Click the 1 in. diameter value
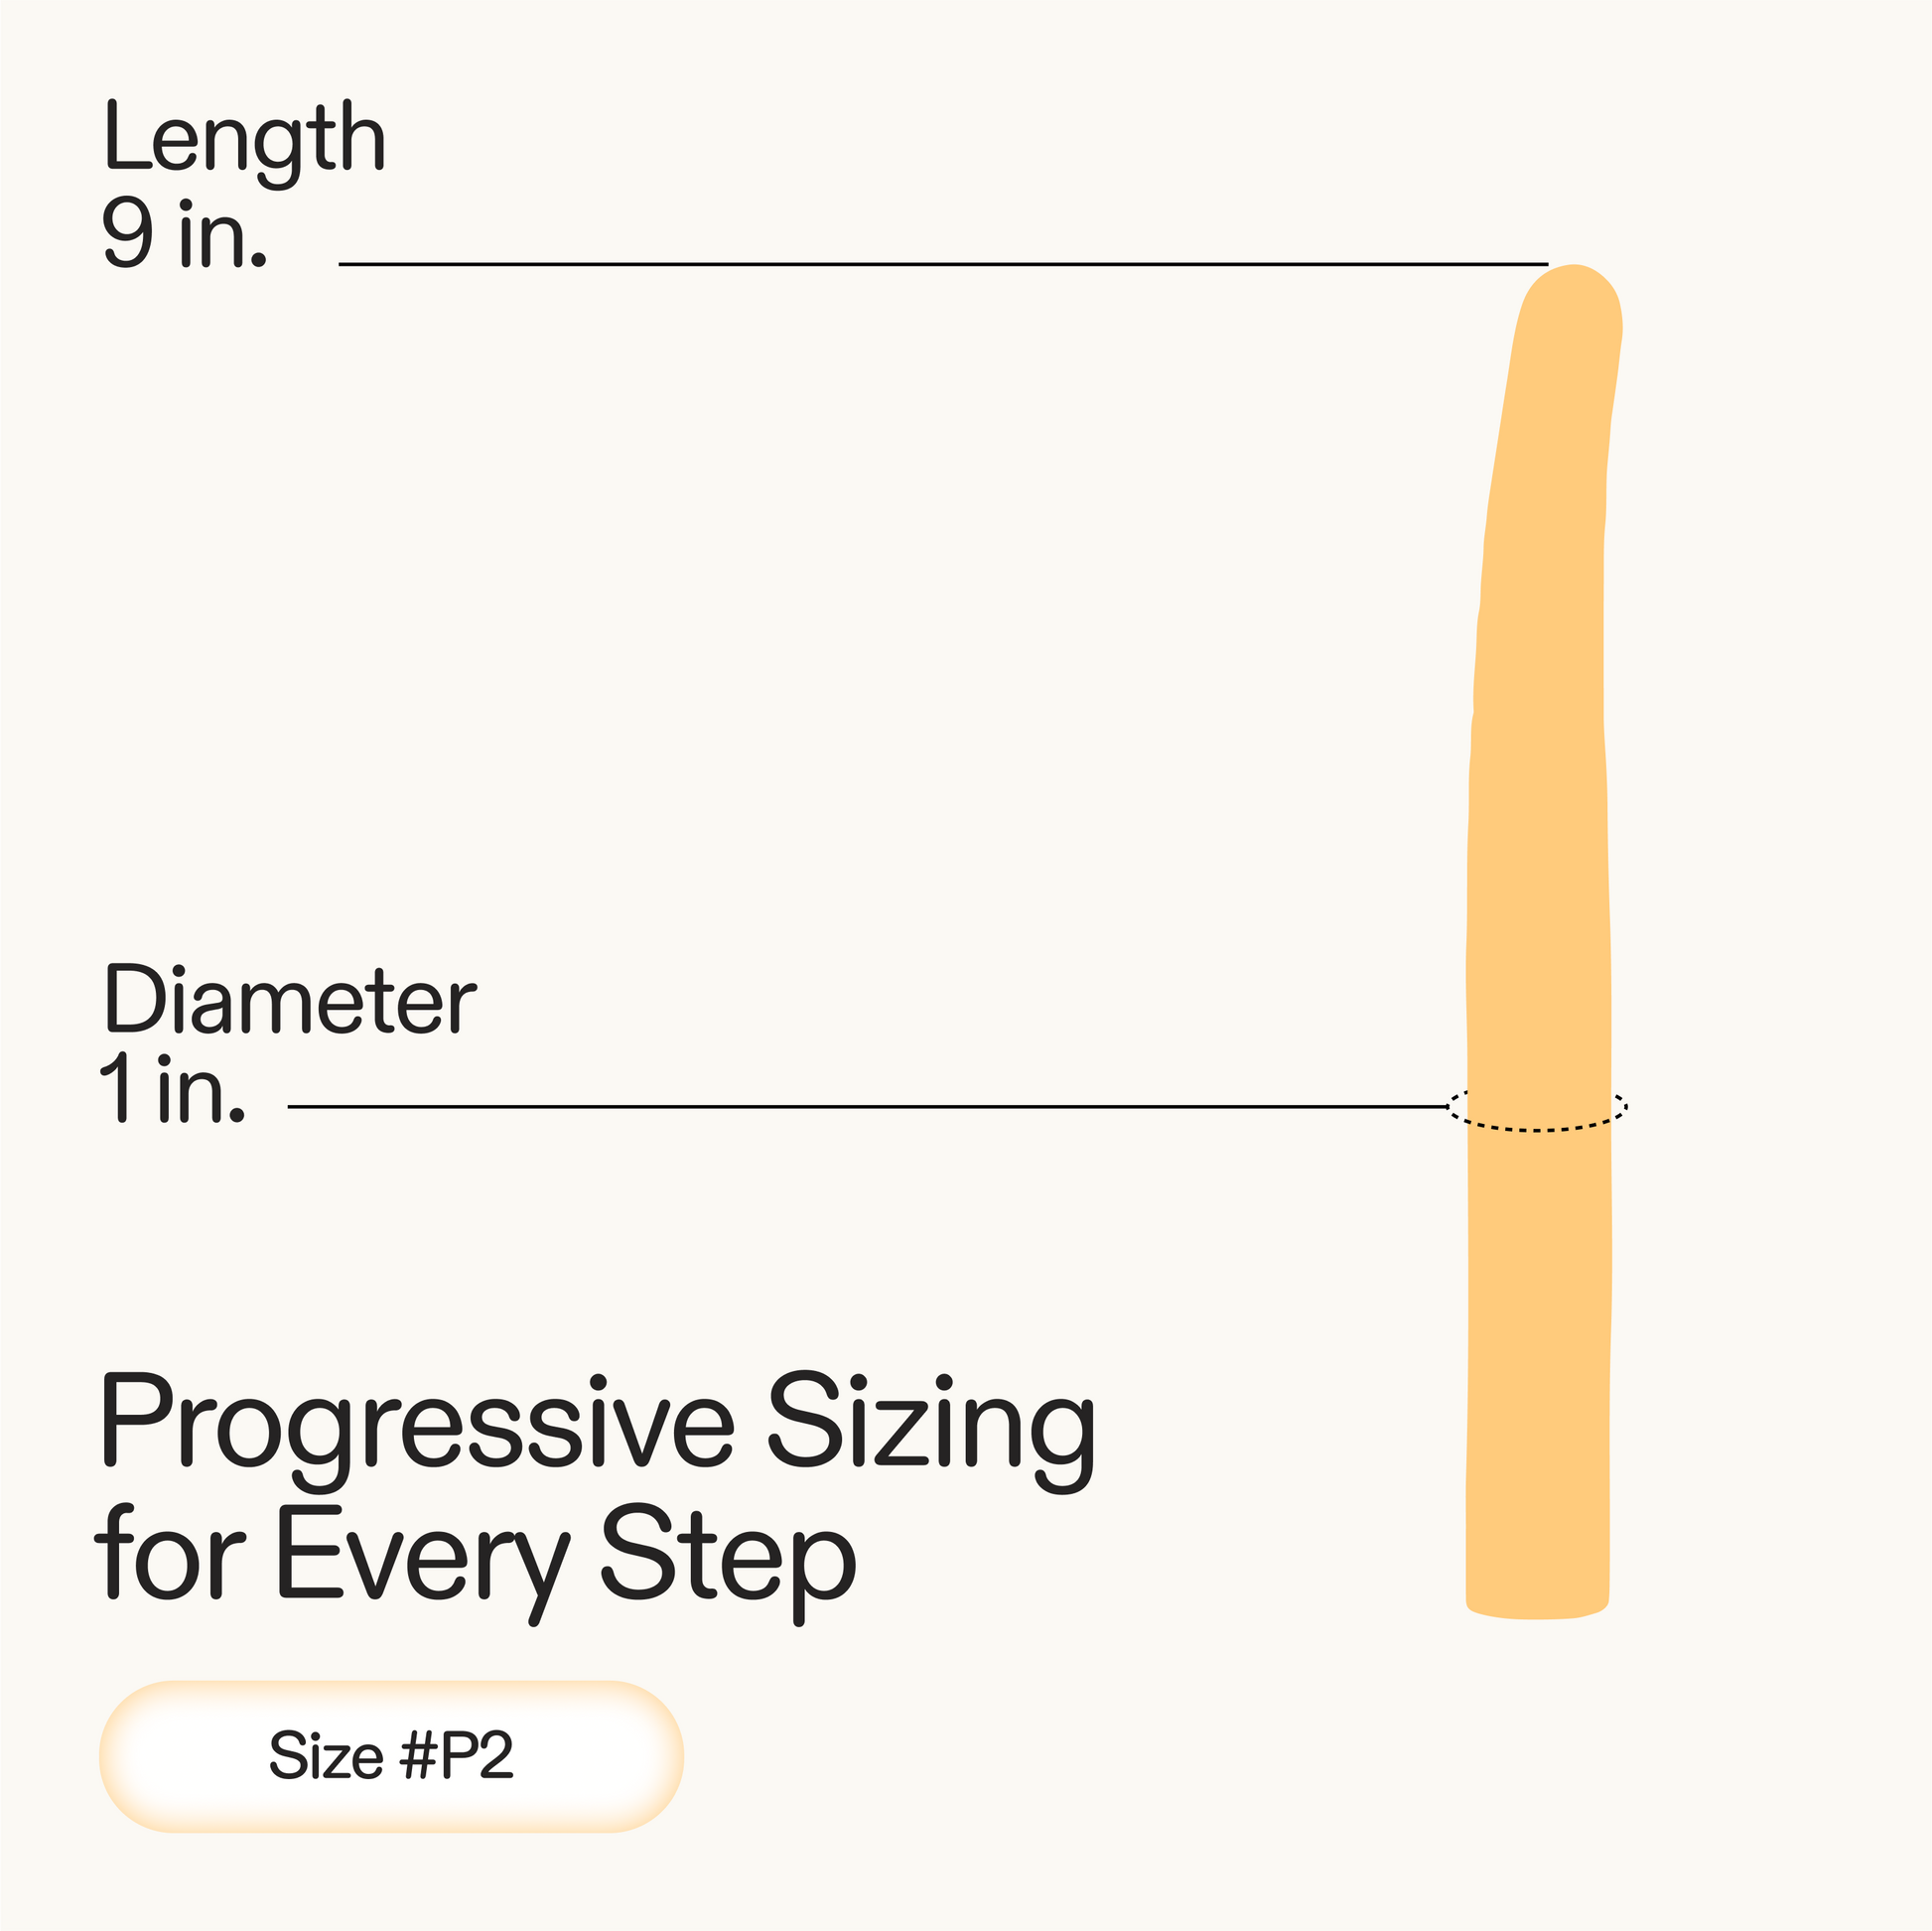This screenshot has width=1932, height=1931. [172, 1089]
